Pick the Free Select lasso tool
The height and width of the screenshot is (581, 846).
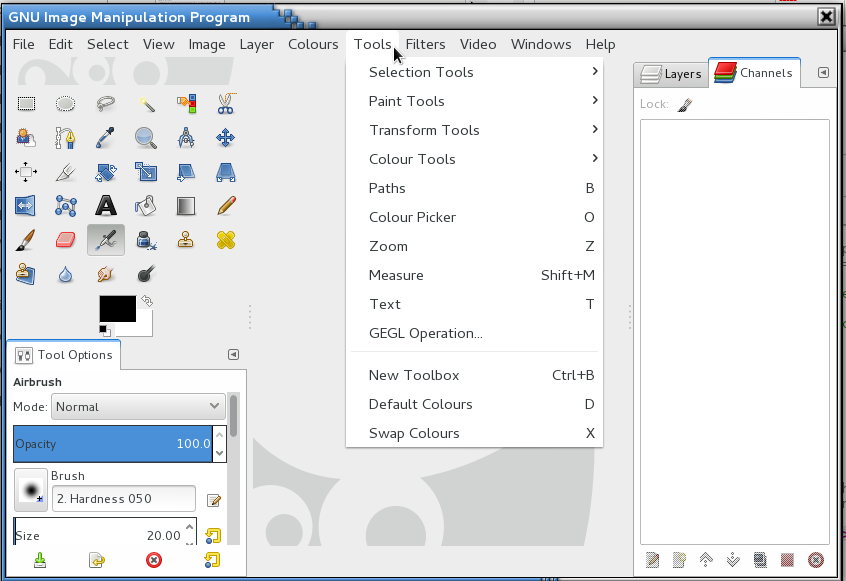coord(106,104)
